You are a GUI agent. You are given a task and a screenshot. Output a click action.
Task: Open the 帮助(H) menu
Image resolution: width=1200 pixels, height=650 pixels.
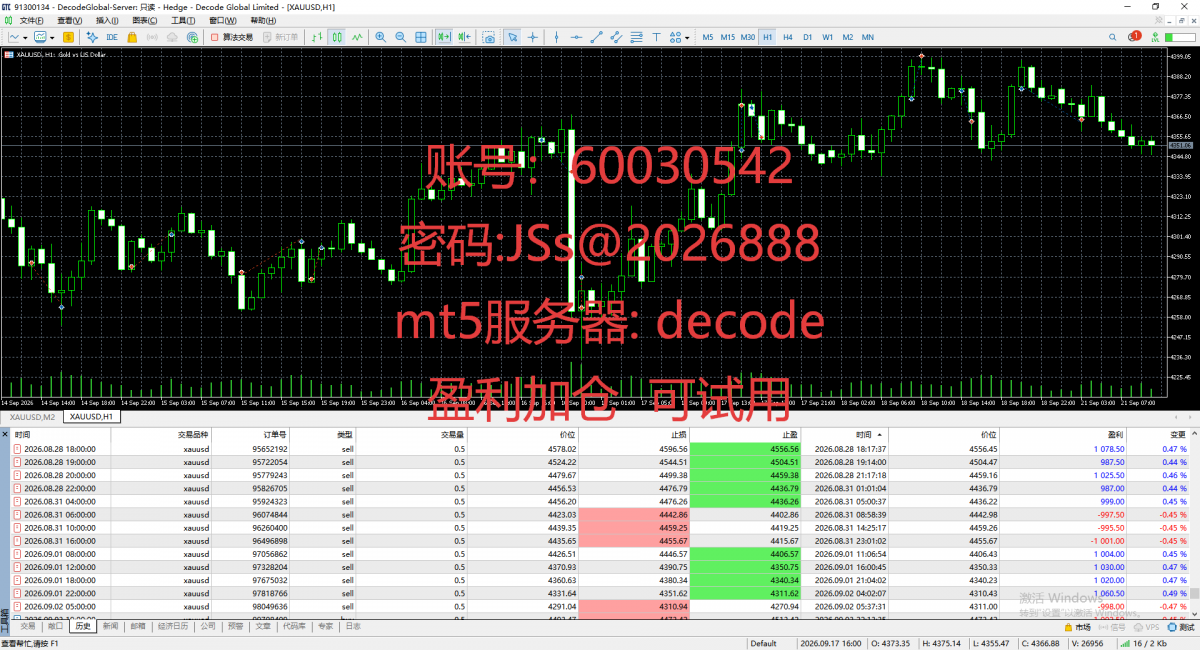coord(264,20)
